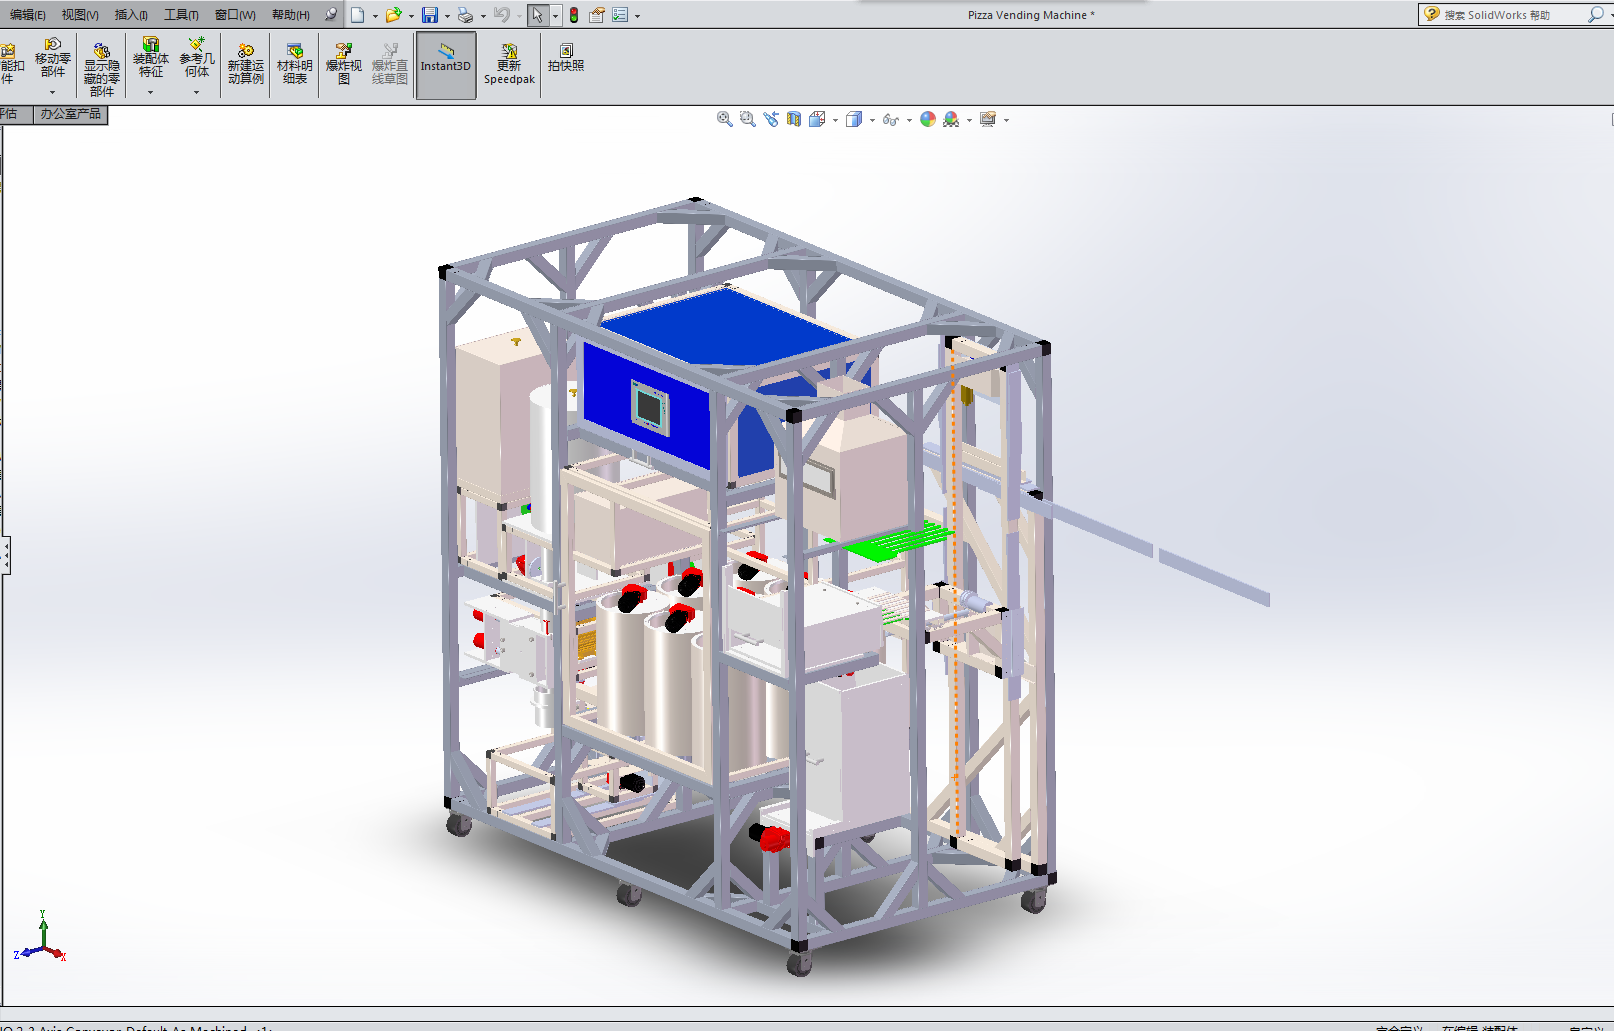The height and width of the screenshot is (1031, 1614).
Task: Click 新建运动算例 New Motion Study
Action: coord(246,64)
